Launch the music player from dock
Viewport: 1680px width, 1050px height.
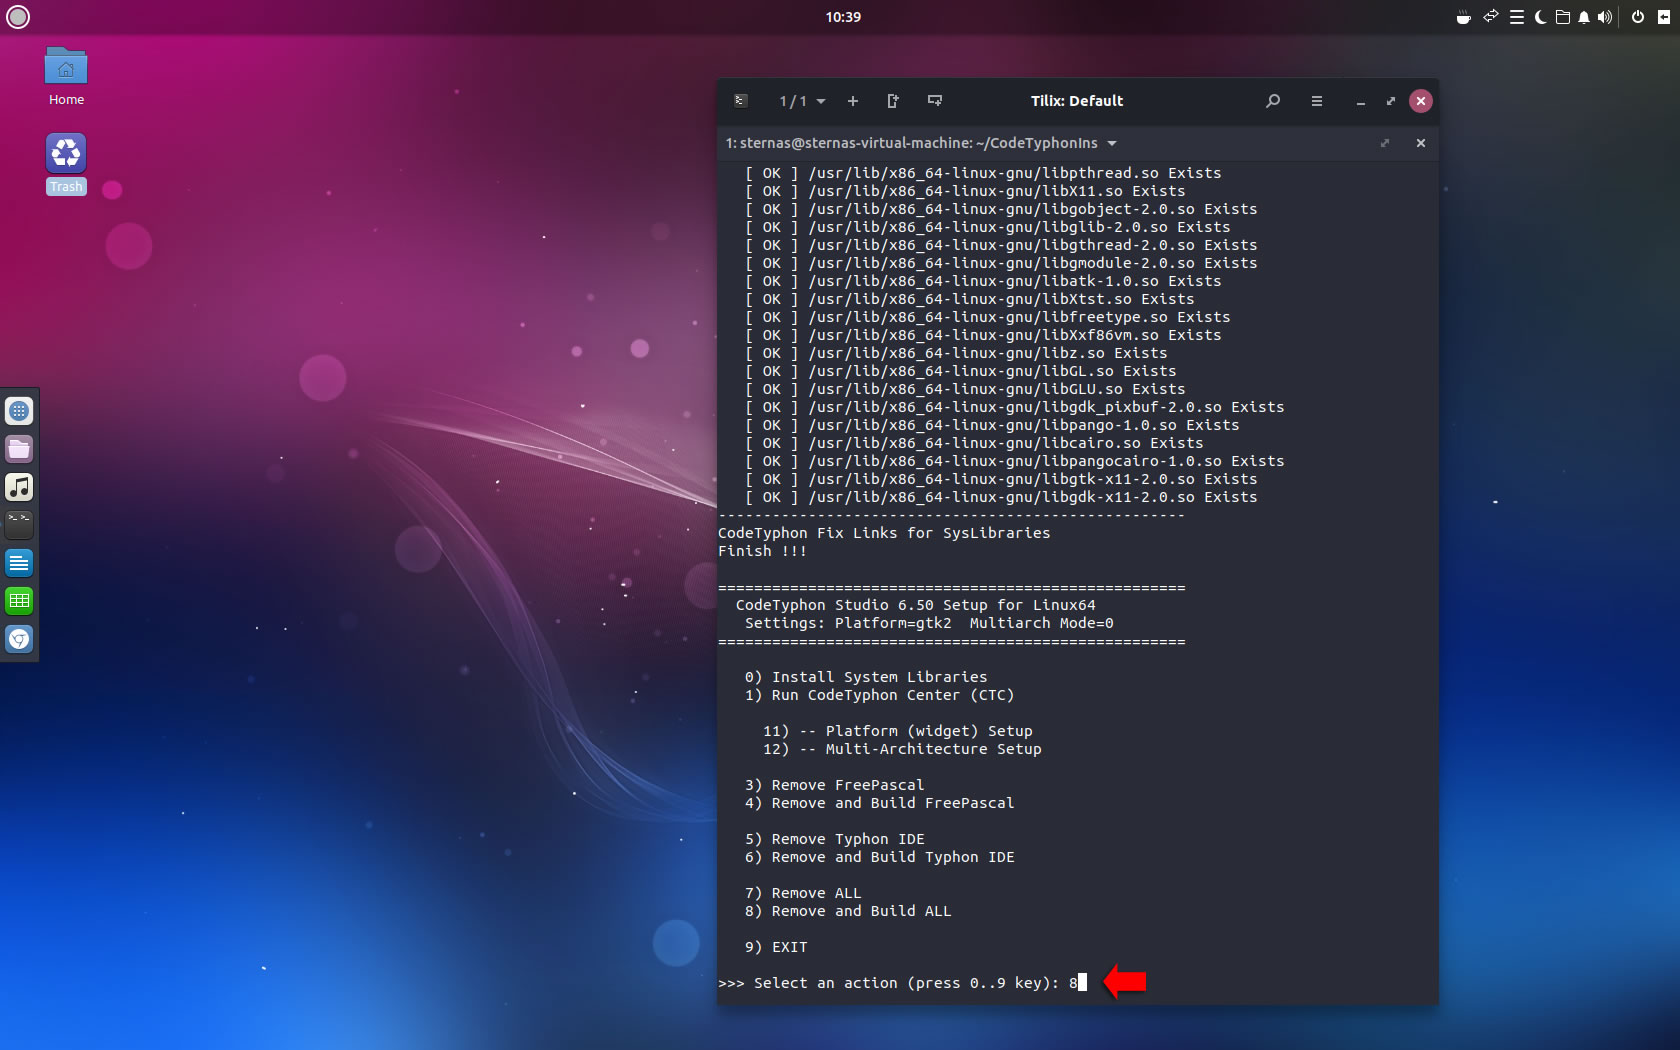19,487
